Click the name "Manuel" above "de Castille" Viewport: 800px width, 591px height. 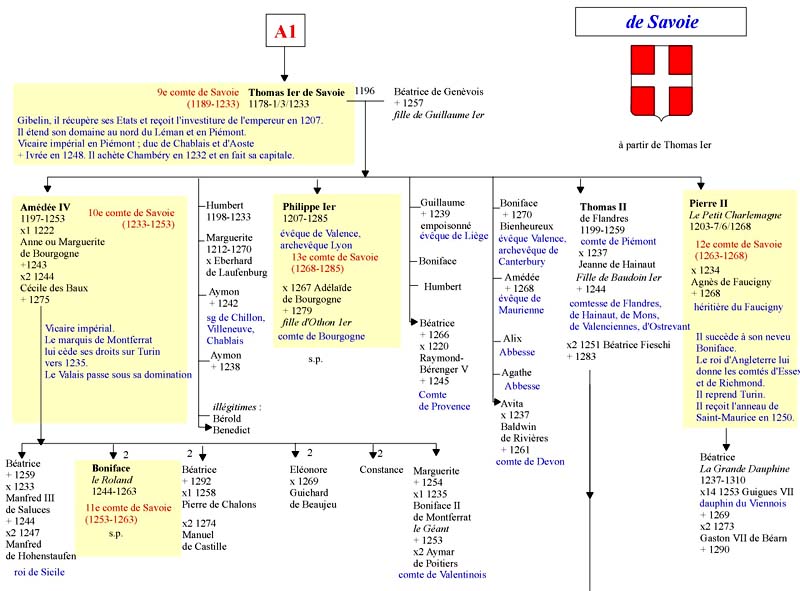coord(198,535)
